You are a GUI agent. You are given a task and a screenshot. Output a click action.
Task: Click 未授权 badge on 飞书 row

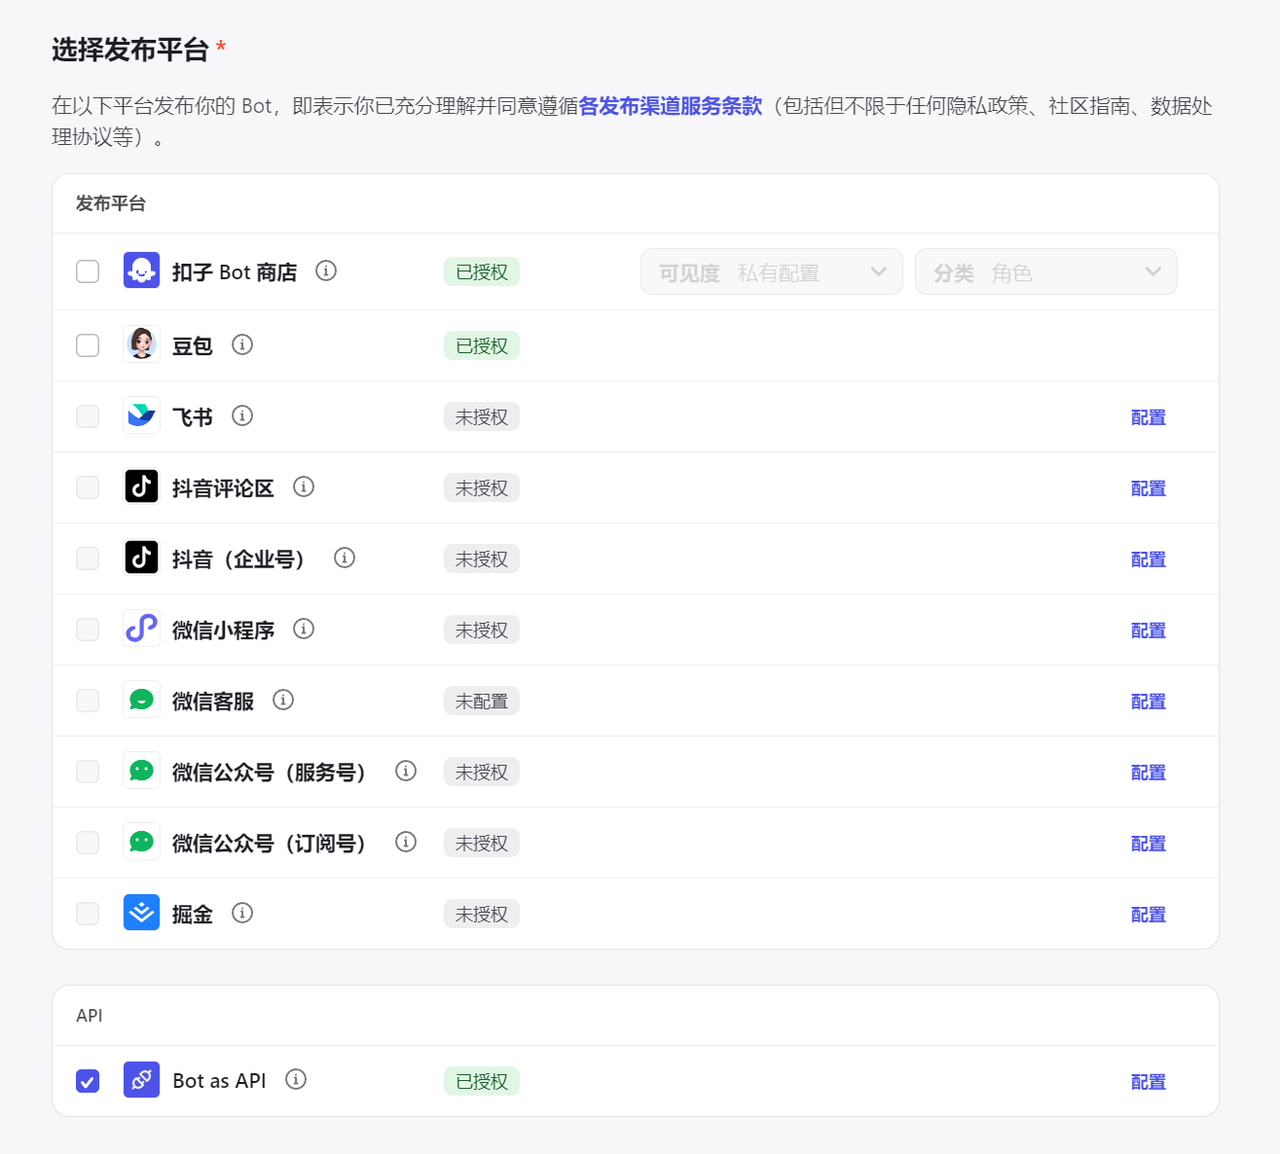coord(482,417)
